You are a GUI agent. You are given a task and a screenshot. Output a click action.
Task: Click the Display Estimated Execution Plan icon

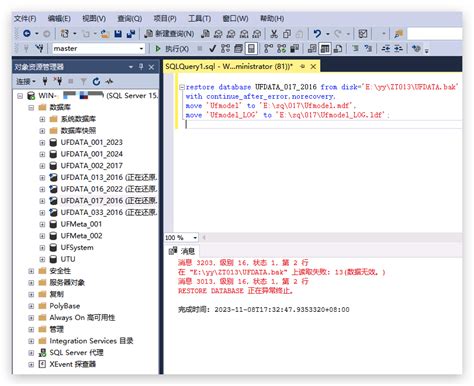tap(225, 49)
